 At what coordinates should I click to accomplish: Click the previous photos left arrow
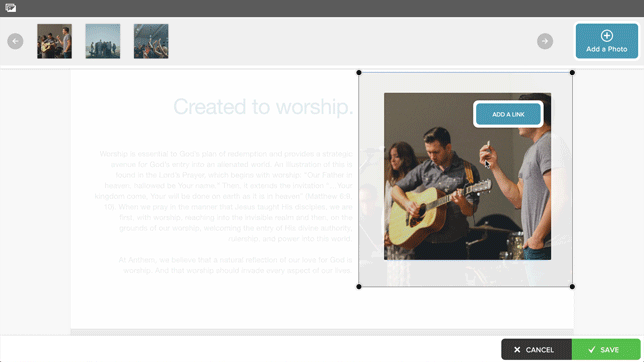point(15,41)
